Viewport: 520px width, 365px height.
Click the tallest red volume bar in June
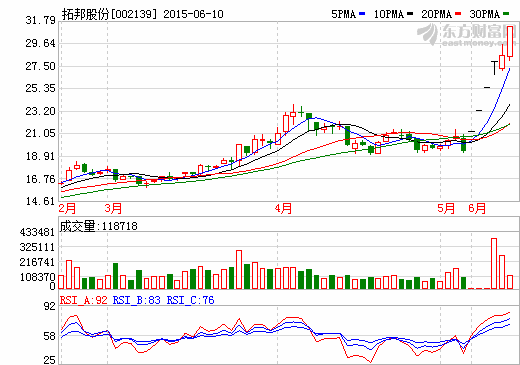[494, 263]
